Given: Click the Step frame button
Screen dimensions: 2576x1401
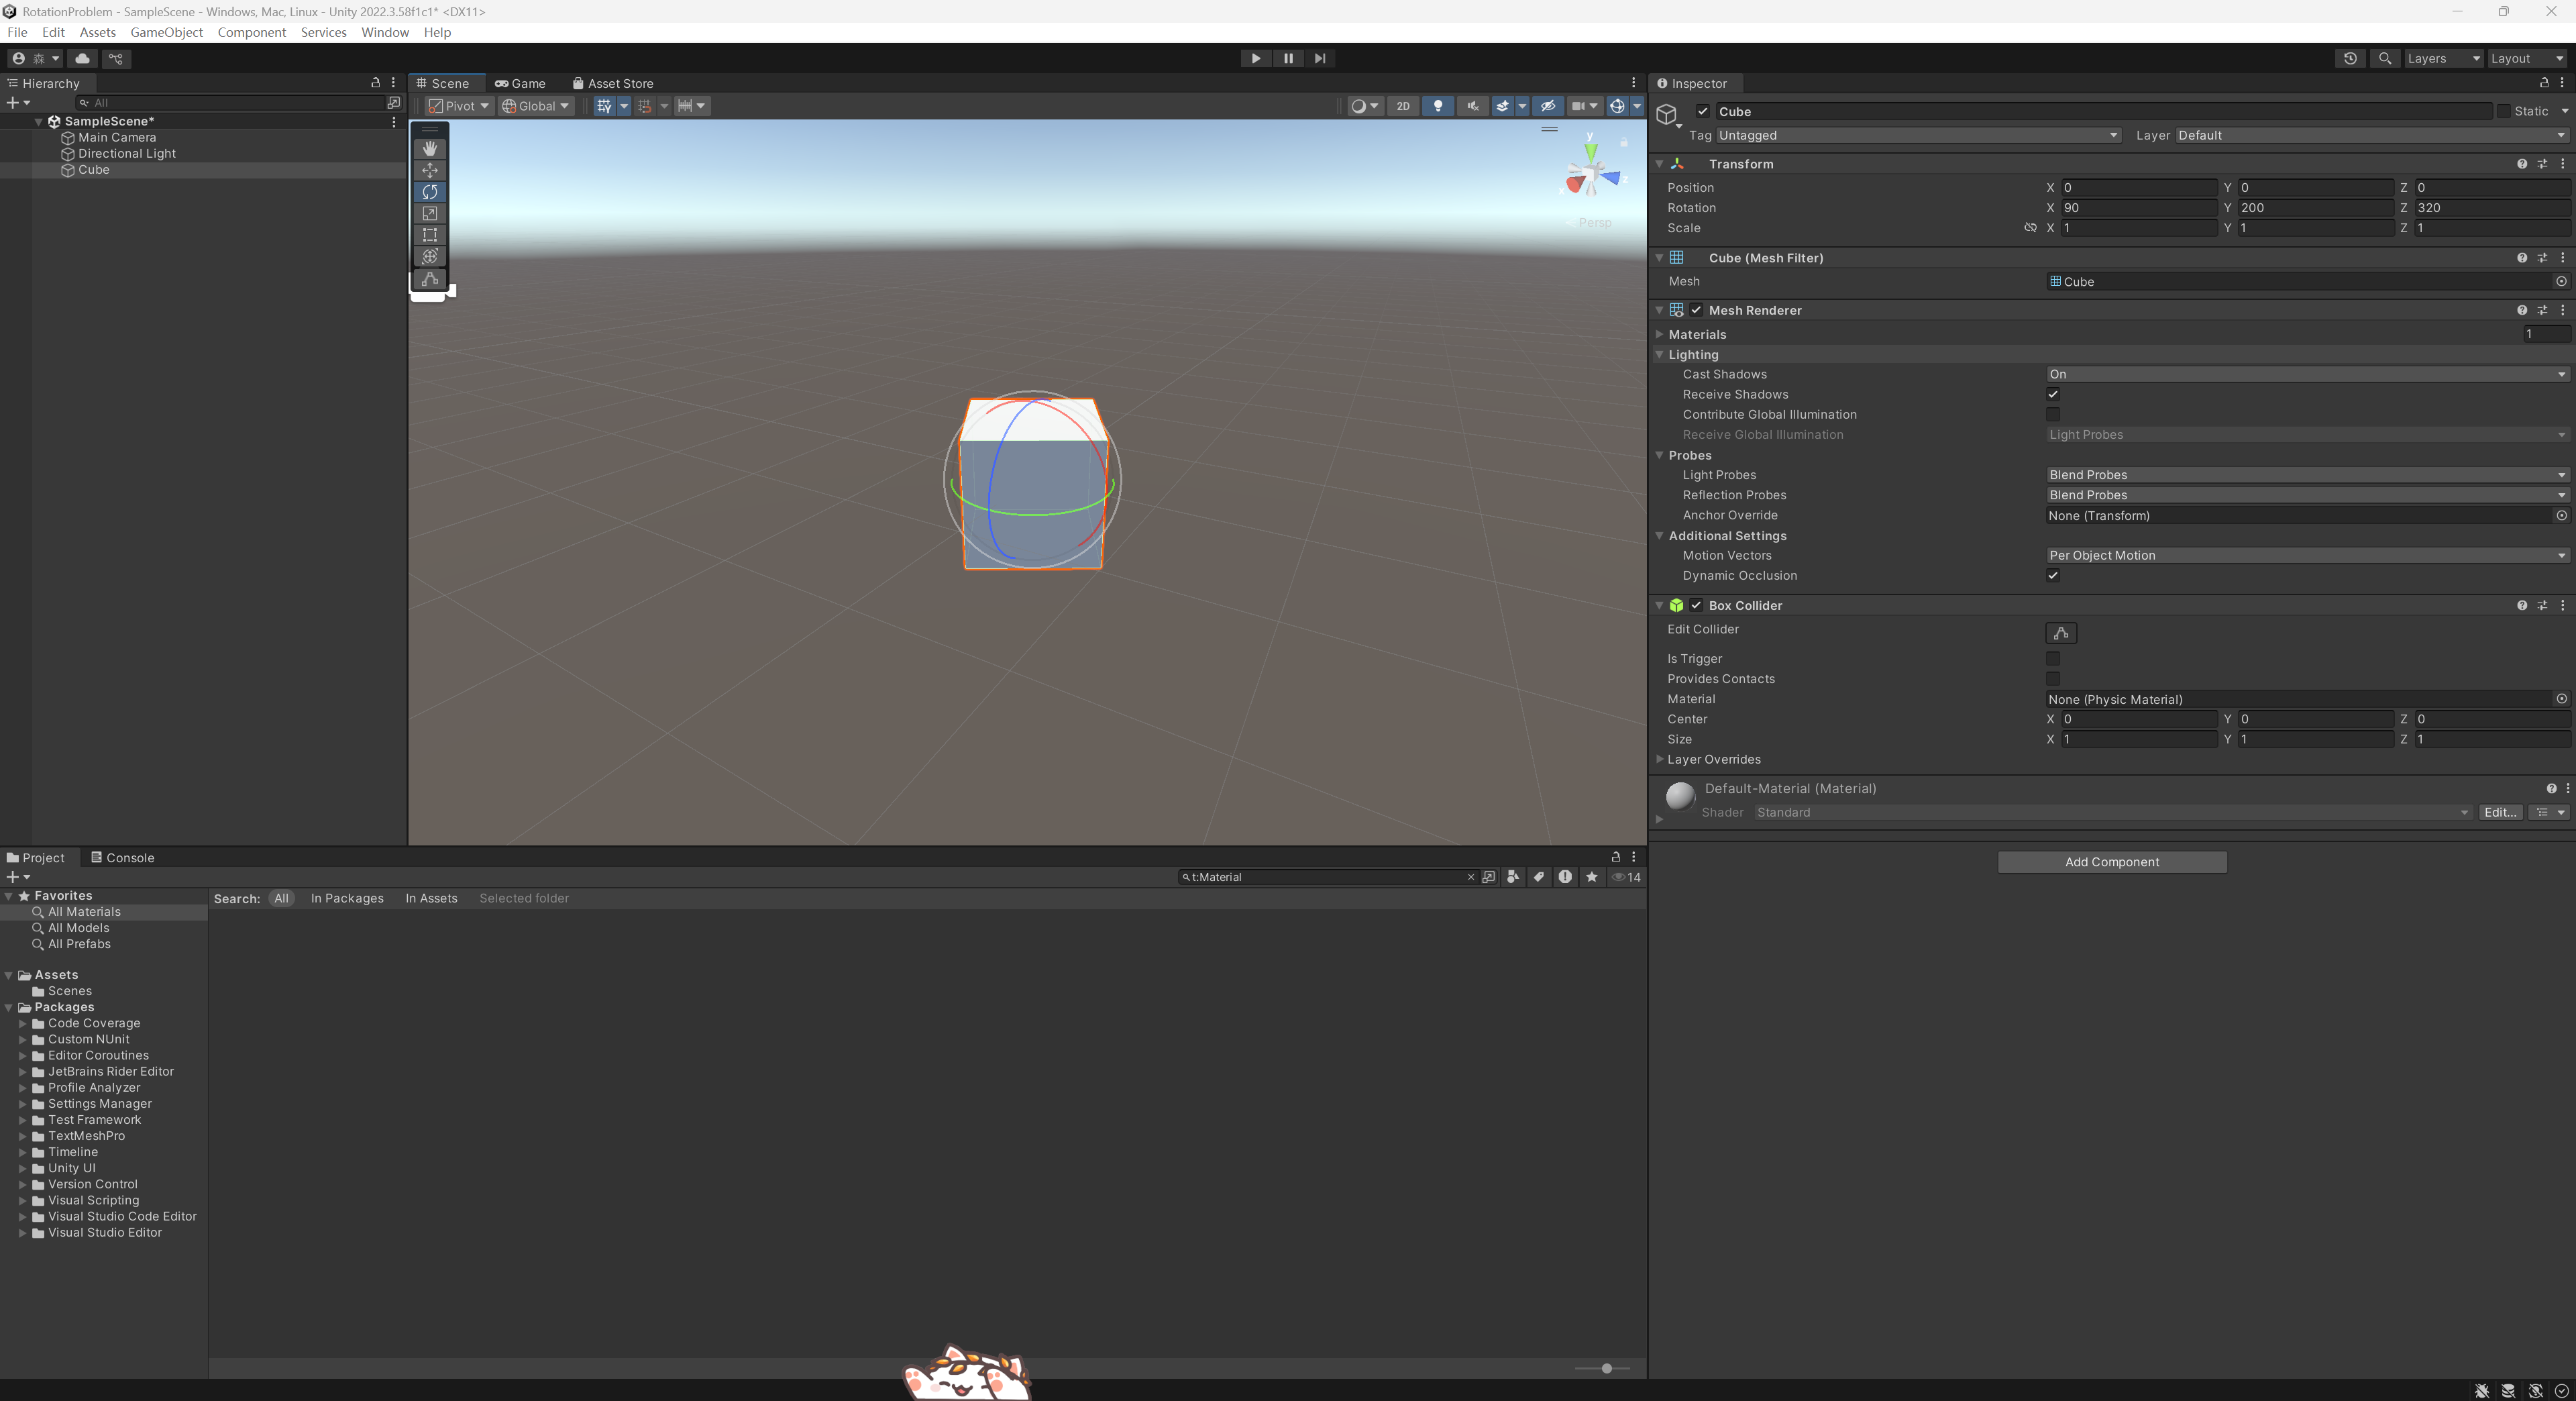Looking at the screenshot, I should (x=1320, y=58).
